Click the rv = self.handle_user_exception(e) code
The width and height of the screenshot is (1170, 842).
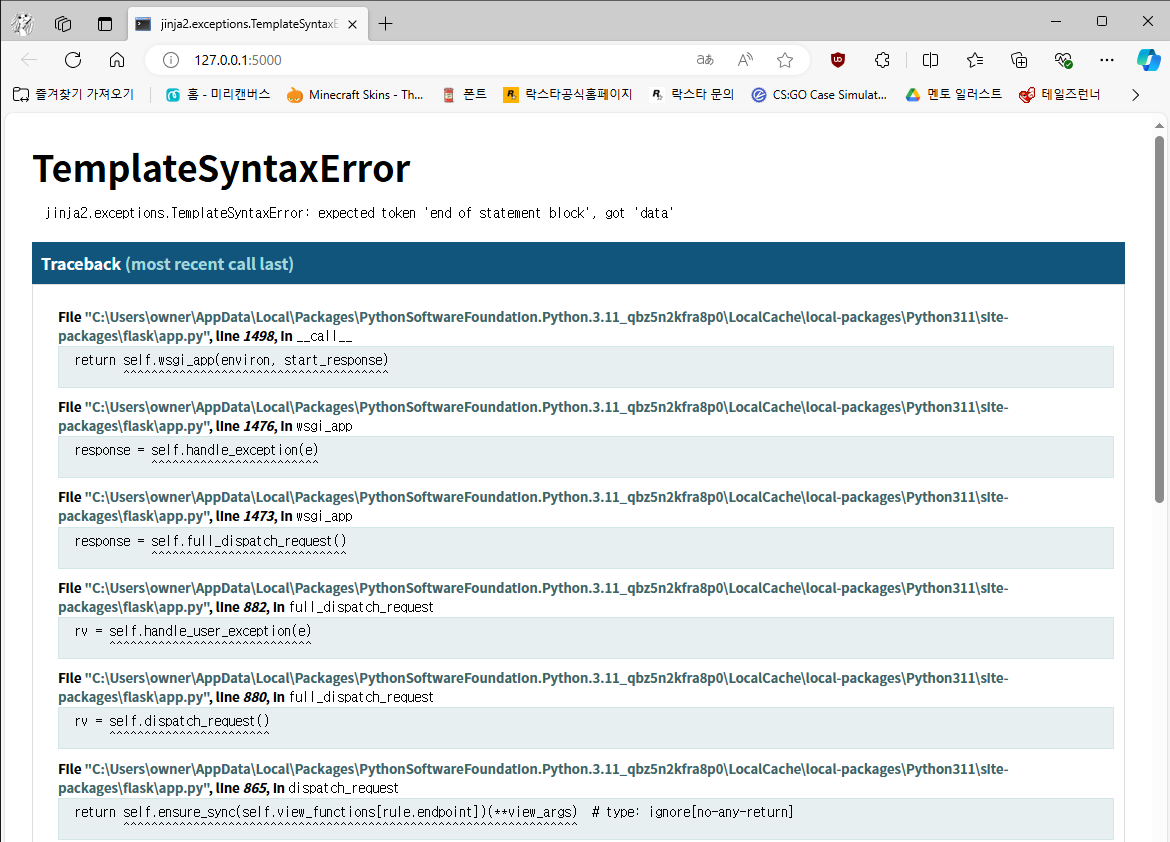[193, 631]
